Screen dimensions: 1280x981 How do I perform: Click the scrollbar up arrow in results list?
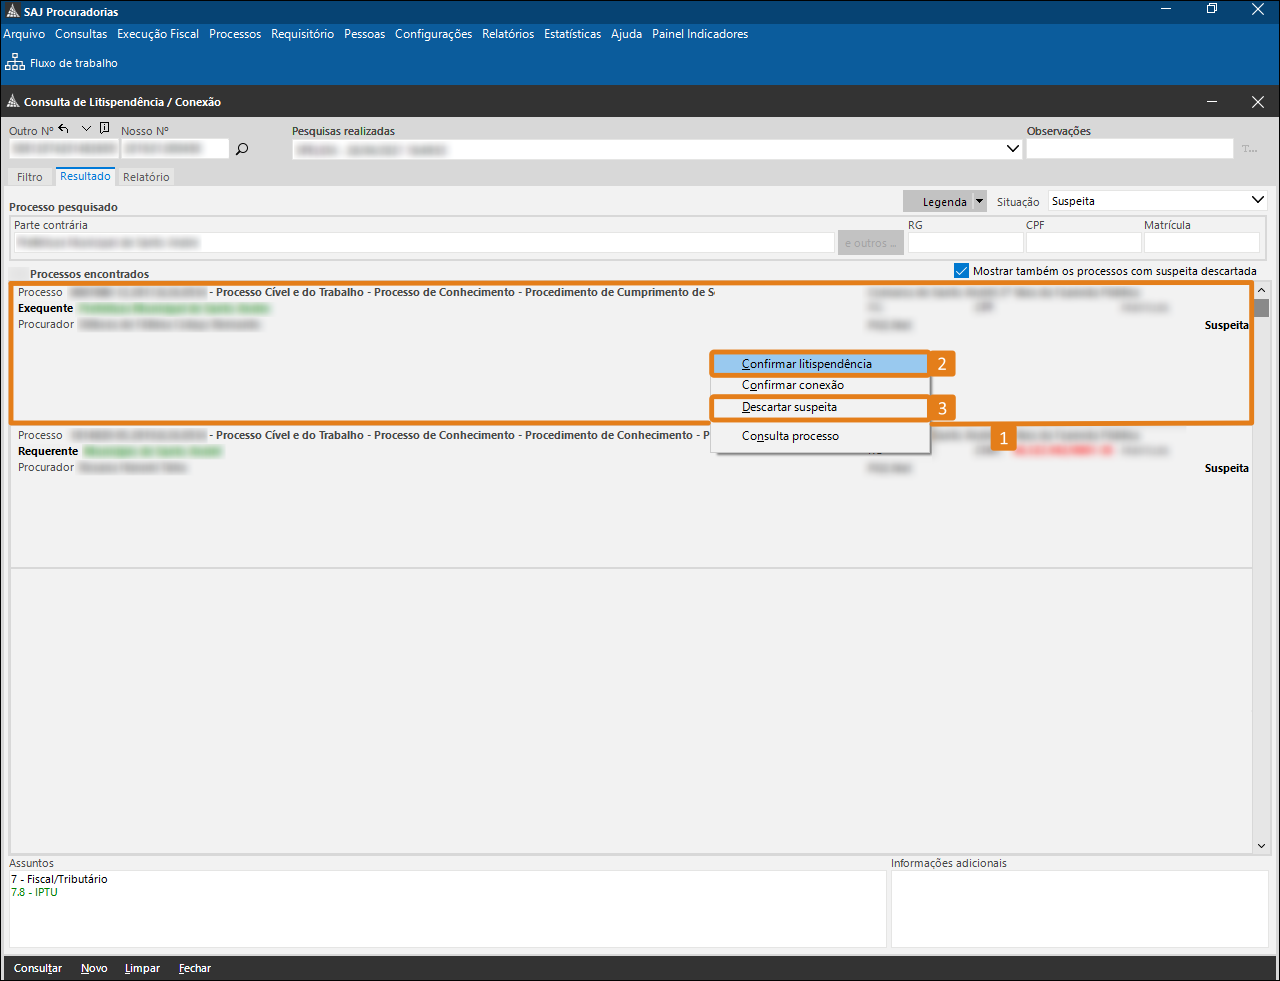coord(1261,291)
